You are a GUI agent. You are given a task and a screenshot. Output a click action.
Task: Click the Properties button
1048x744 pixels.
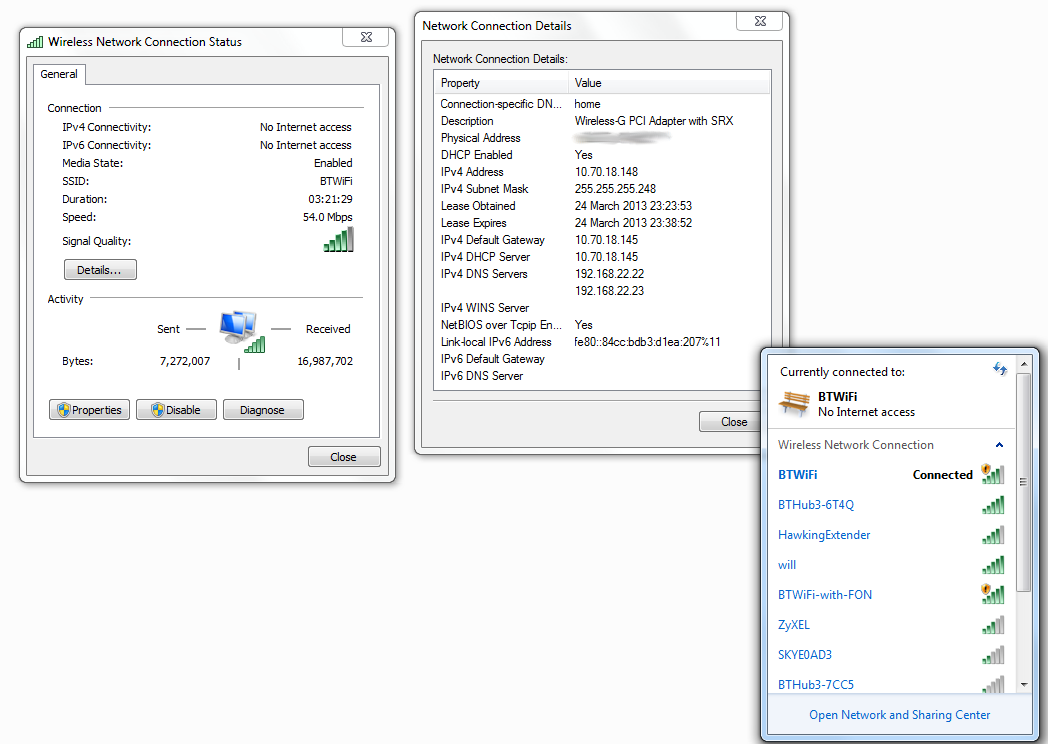tap(89, 409)
